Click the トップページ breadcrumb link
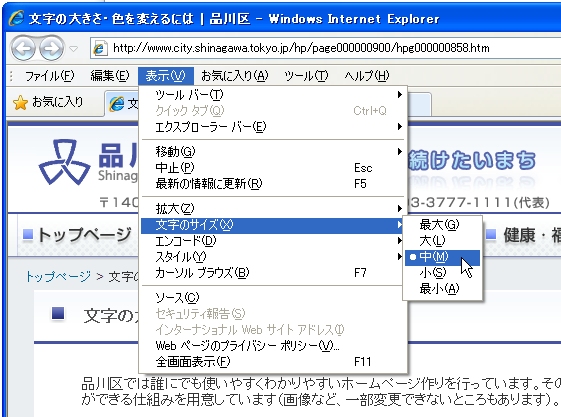Viewport: 561px width, 417px height. [58, 276]
